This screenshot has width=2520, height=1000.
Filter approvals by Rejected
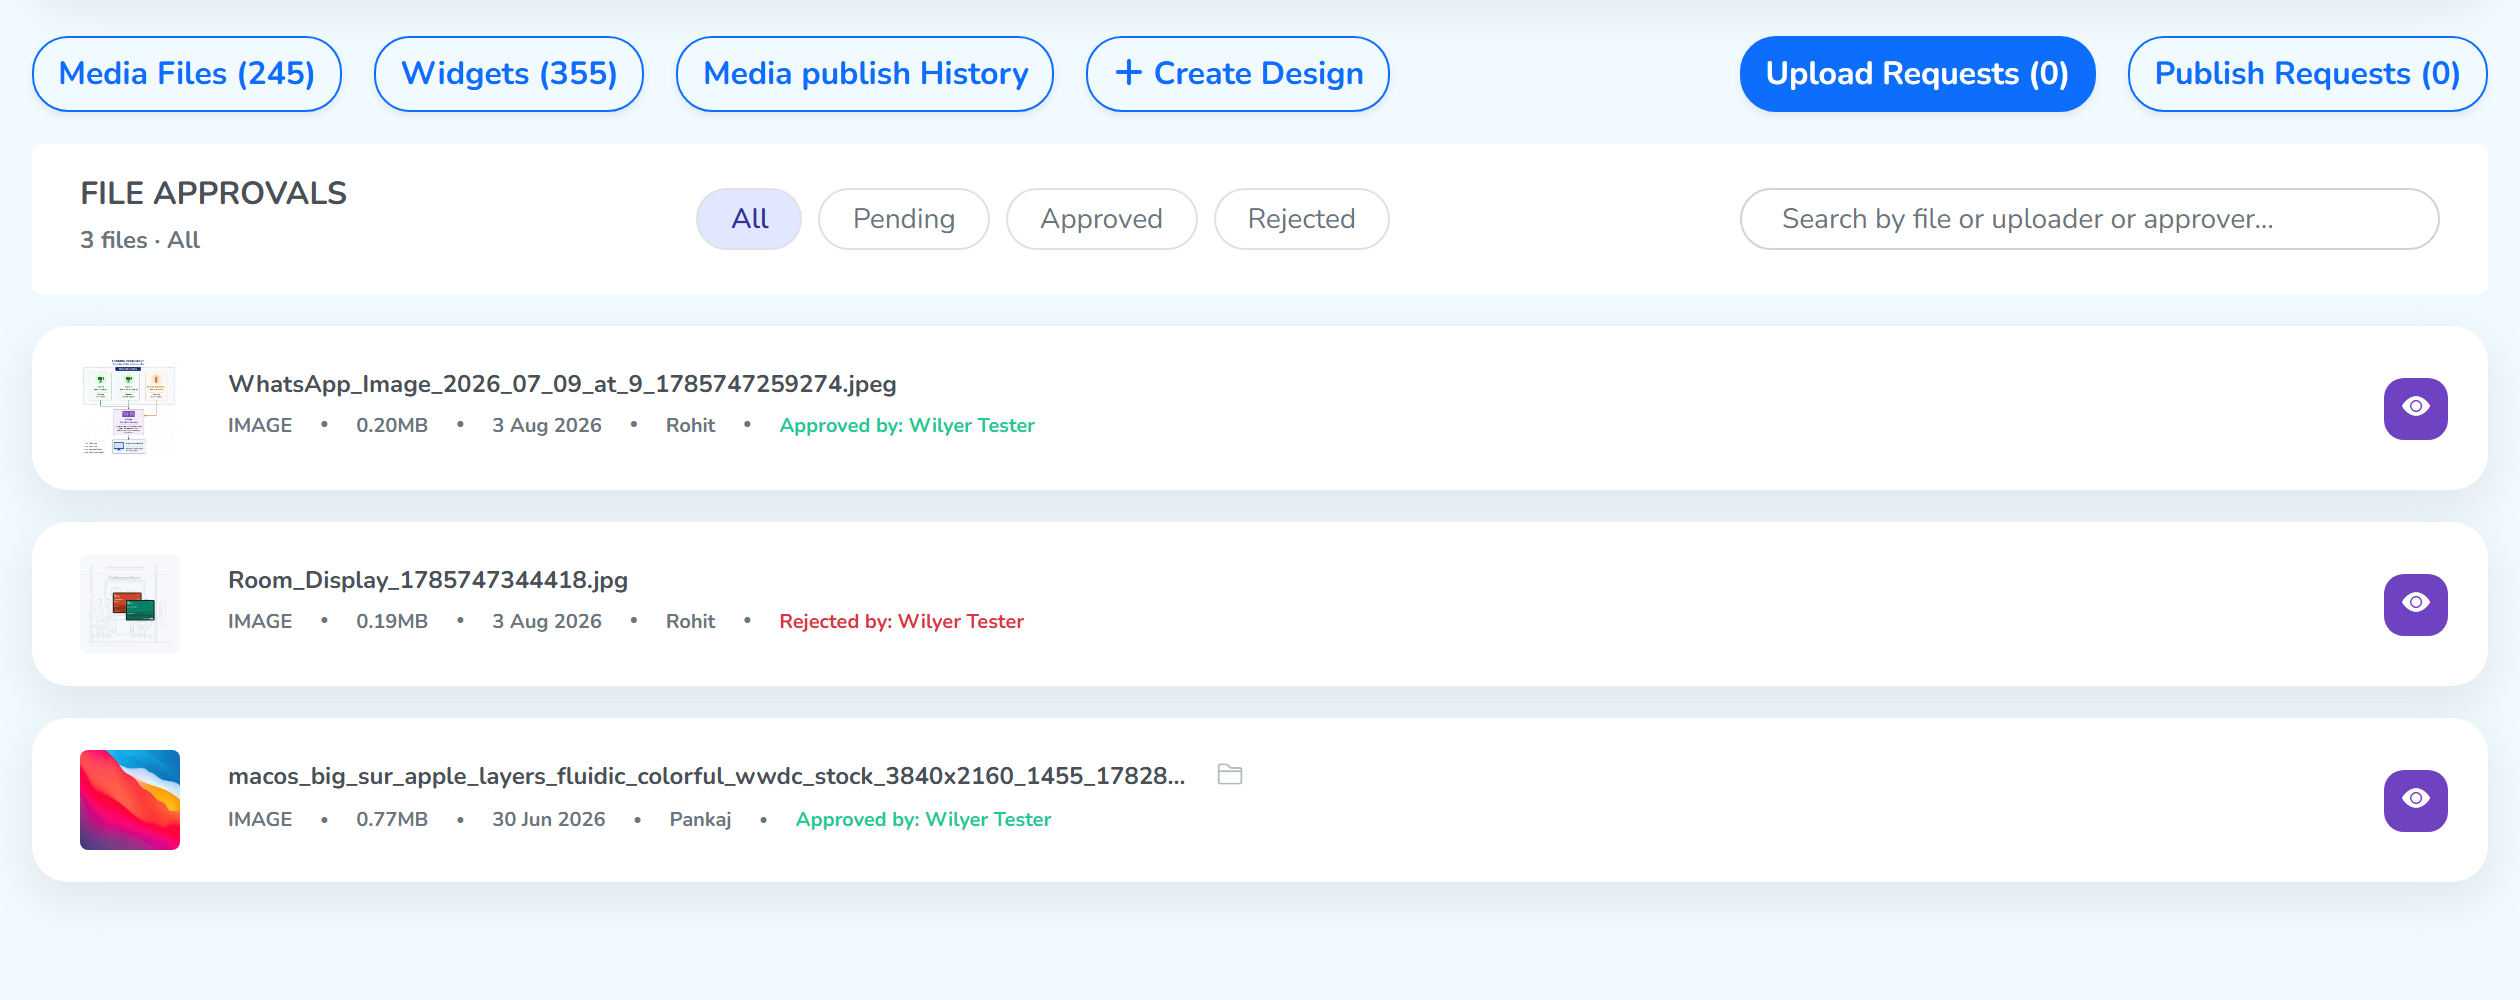tap(1301, 219)
